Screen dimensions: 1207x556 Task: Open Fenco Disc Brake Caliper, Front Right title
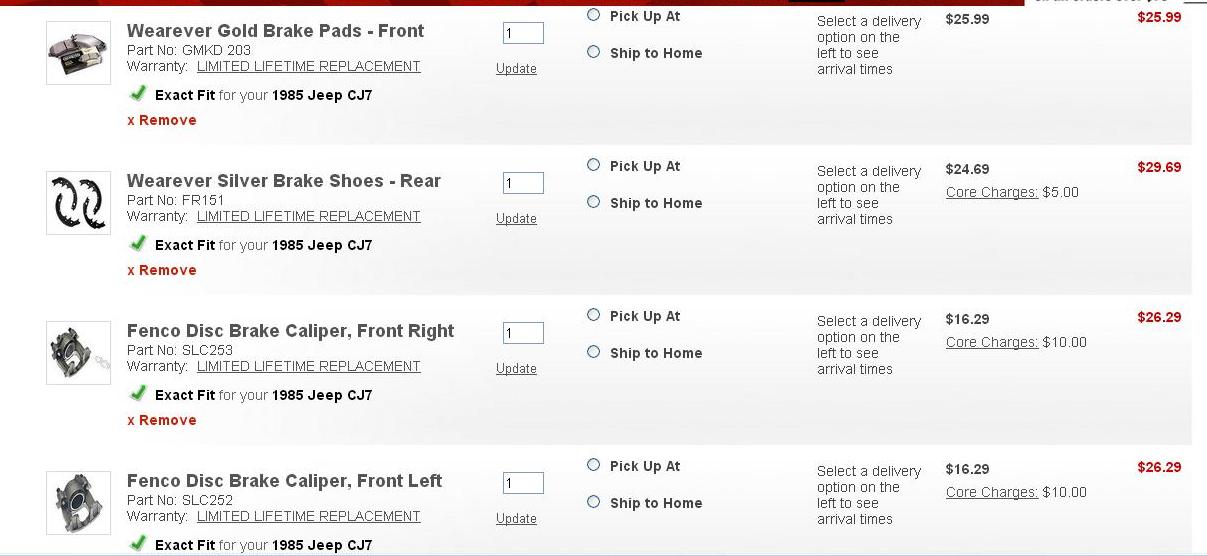[x=290, y=331]
